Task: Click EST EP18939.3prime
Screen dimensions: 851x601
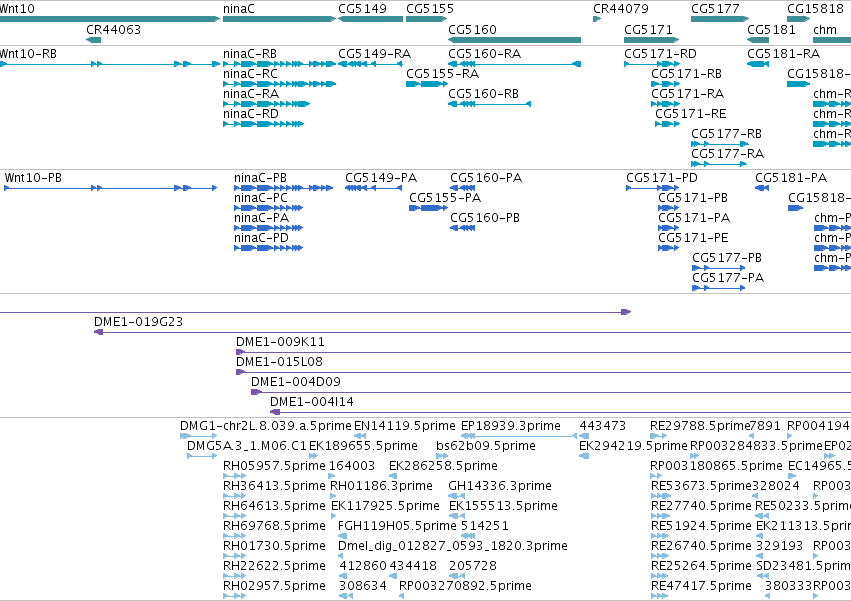Action: (x=511, y=427)
